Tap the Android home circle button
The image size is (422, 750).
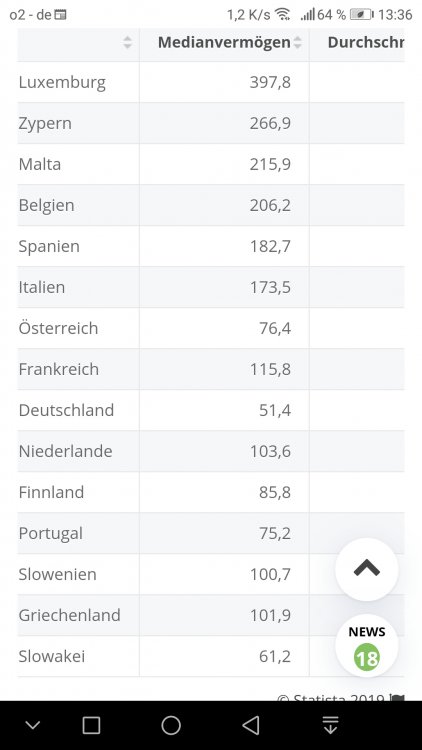click(171, 725)
